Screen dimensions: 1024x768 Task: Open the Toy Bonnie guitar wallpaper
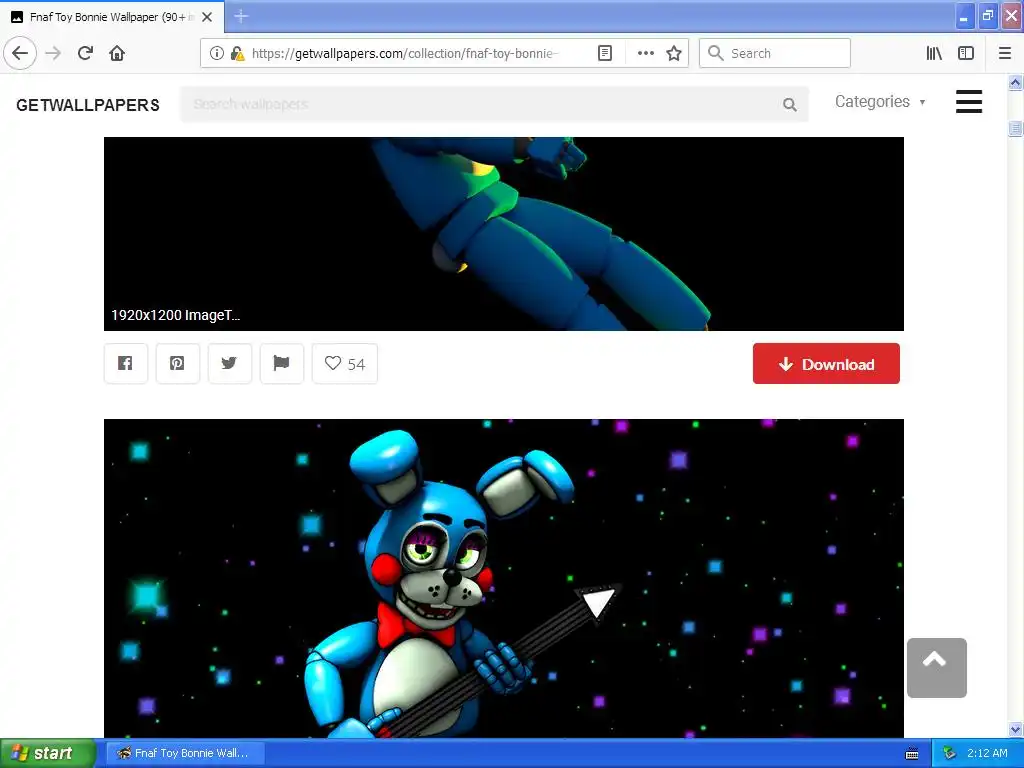tap(504, 579)
